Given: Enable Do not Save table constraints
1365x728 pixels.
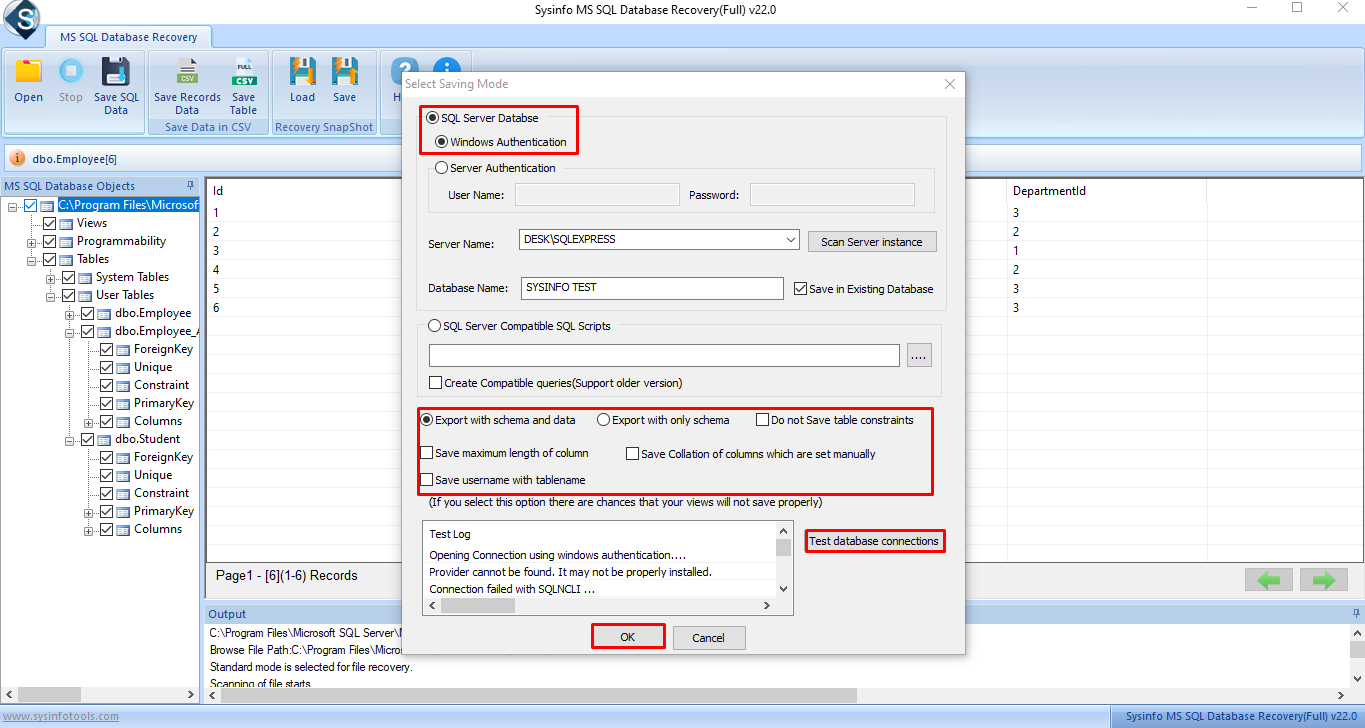Looking at the screenshot, I should coord(762,420).
